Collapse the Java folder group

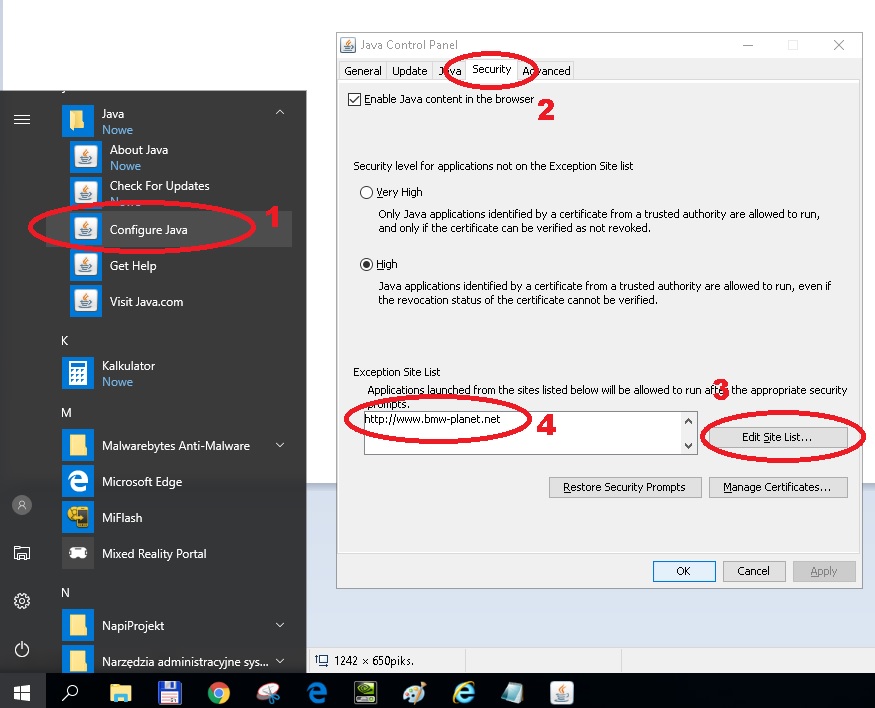(280, 114)
